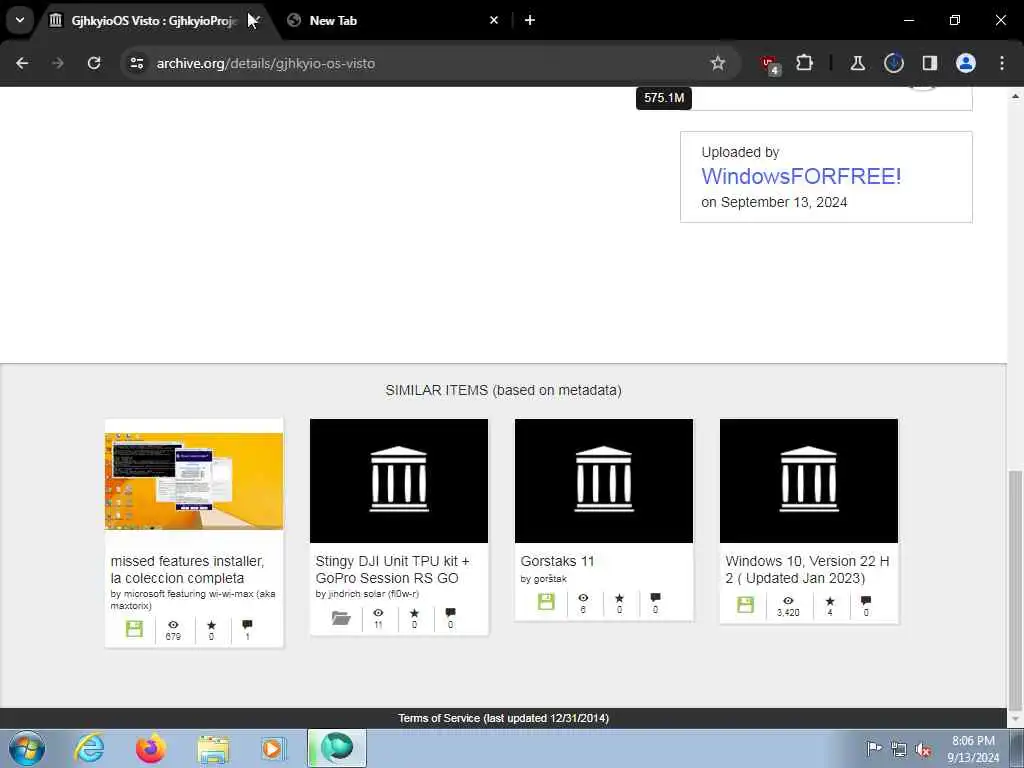Click reviews bubble on missed features card
The width and height of the screenshot is (1024, 768).
[247, 625]
